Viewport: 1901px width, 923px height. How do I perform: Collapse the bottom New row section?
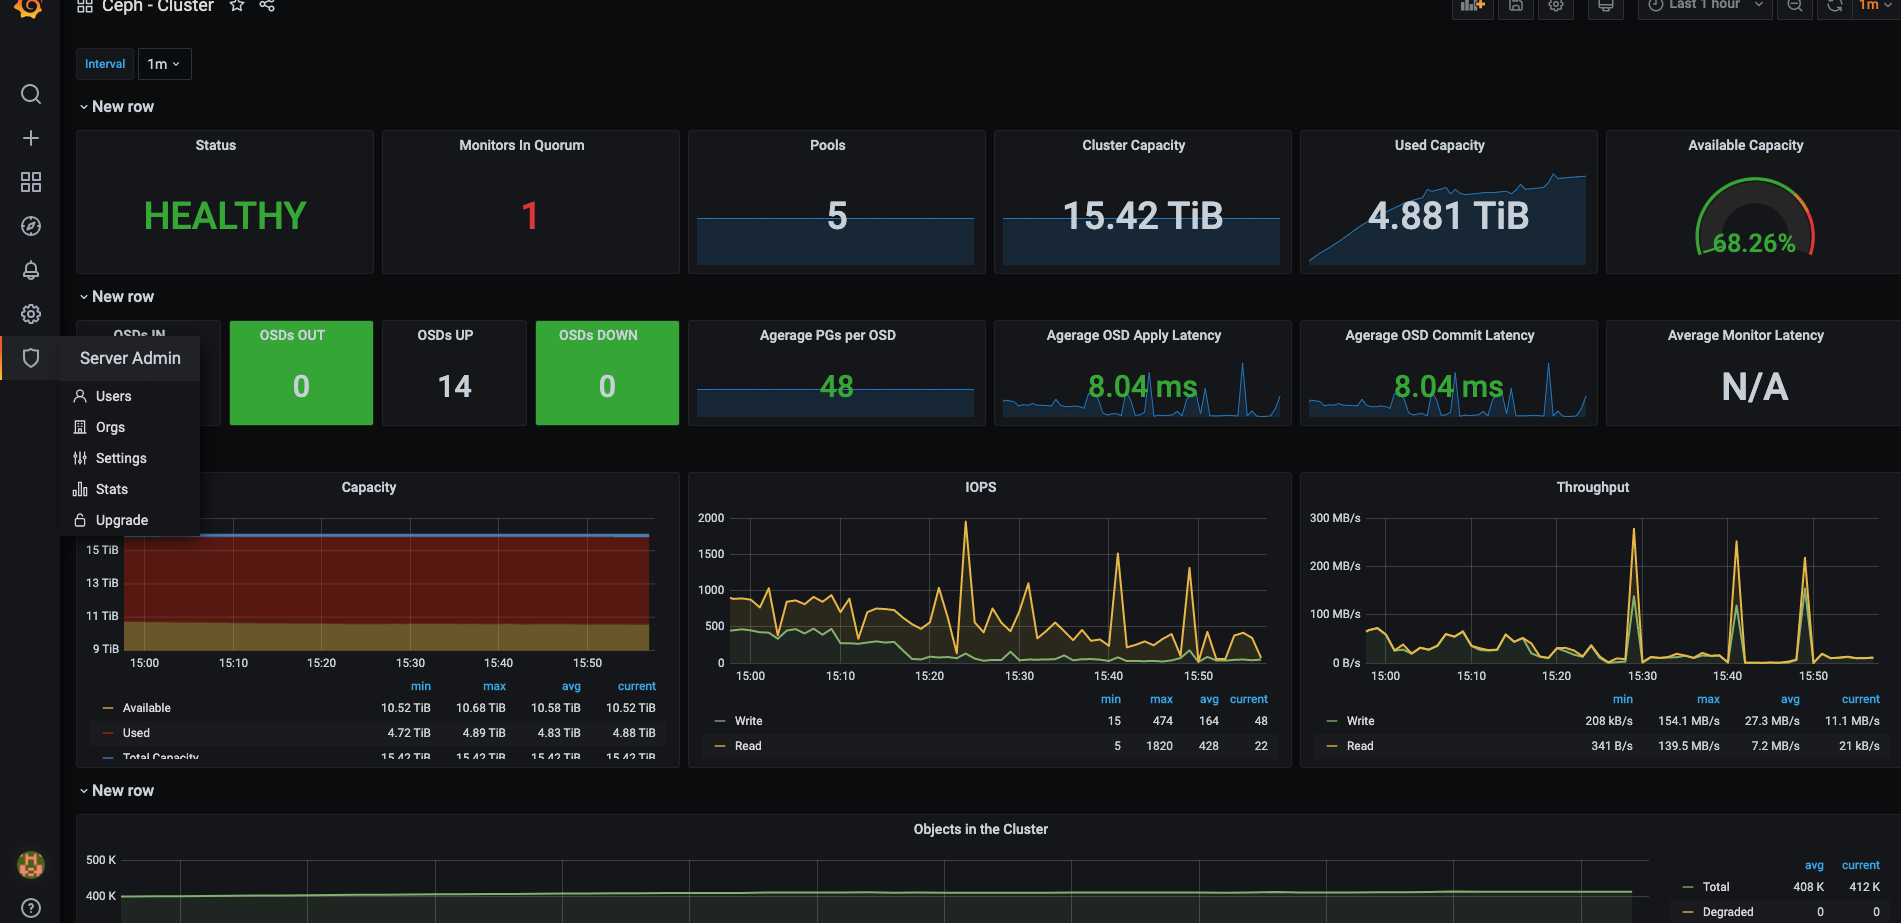coord(116,791)
